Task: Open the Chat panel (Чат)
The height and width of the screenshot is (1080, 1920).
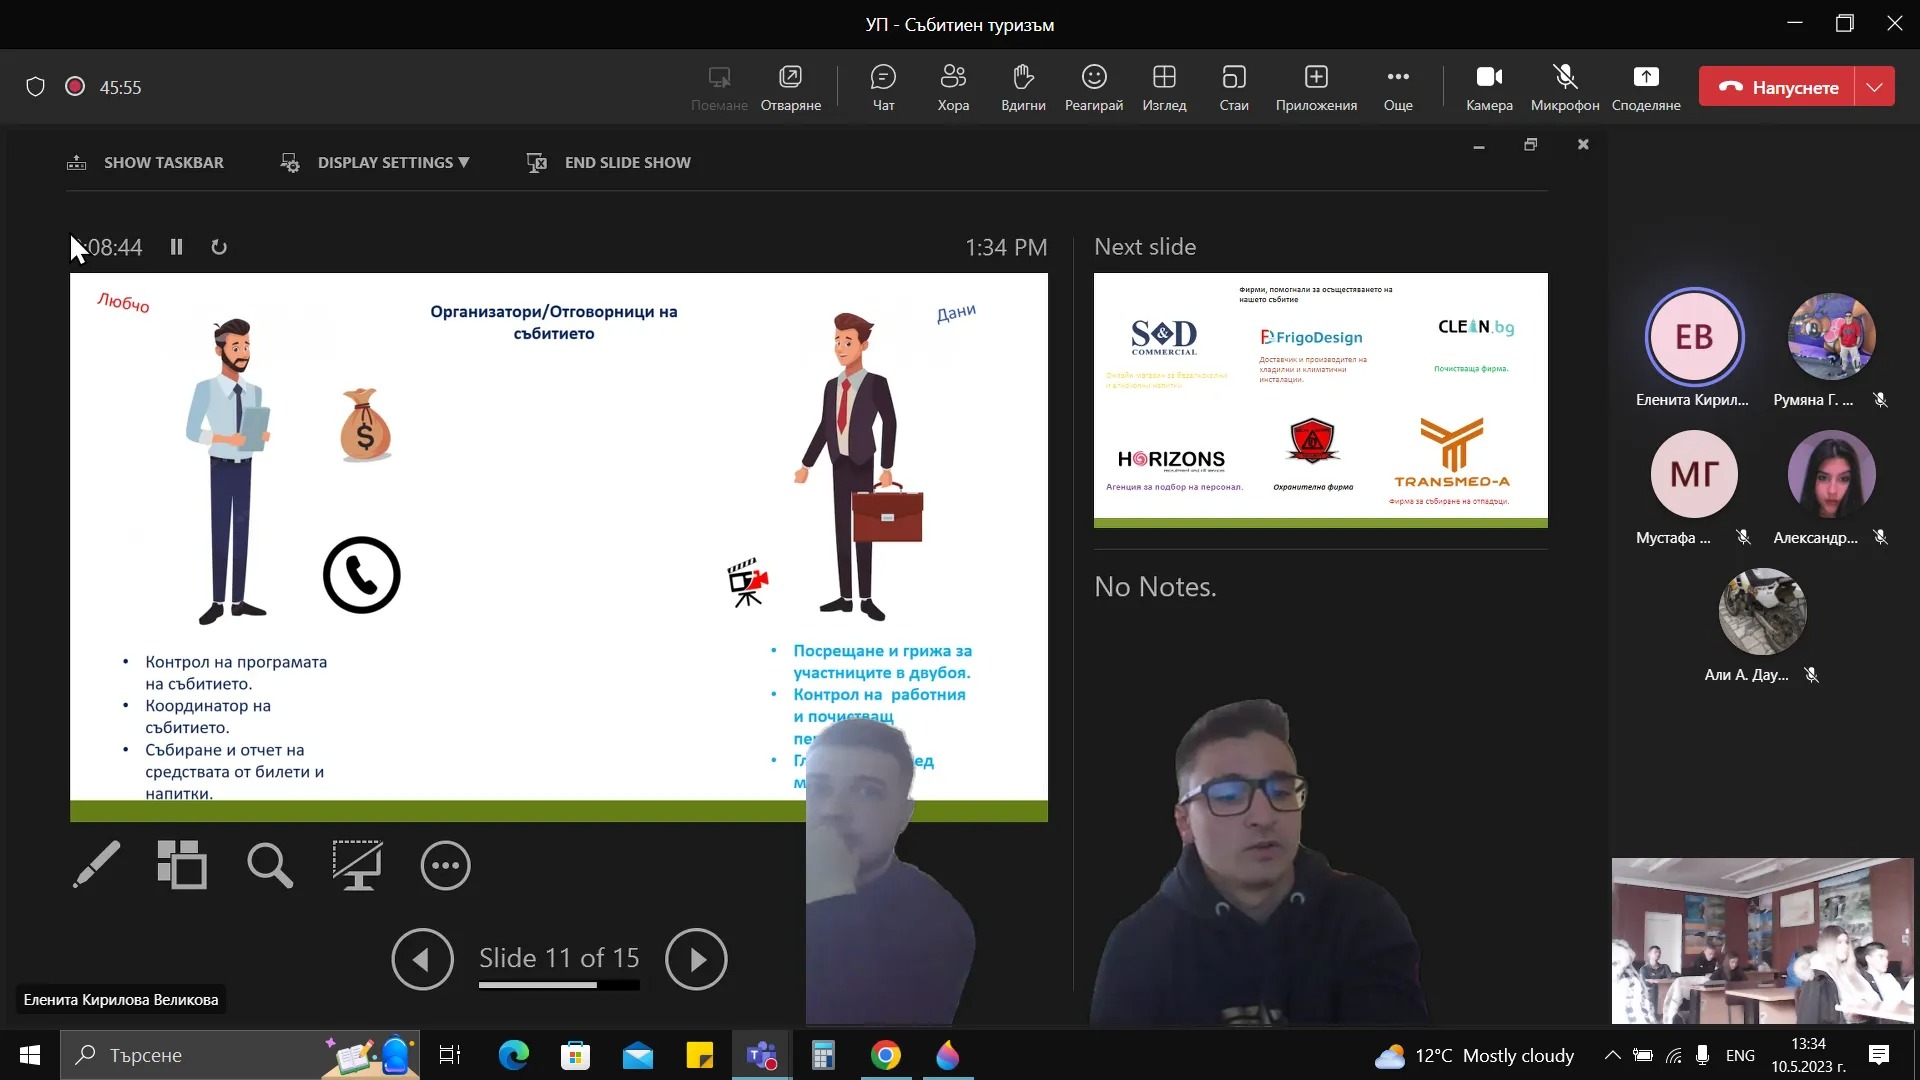Action: (883, 88)
